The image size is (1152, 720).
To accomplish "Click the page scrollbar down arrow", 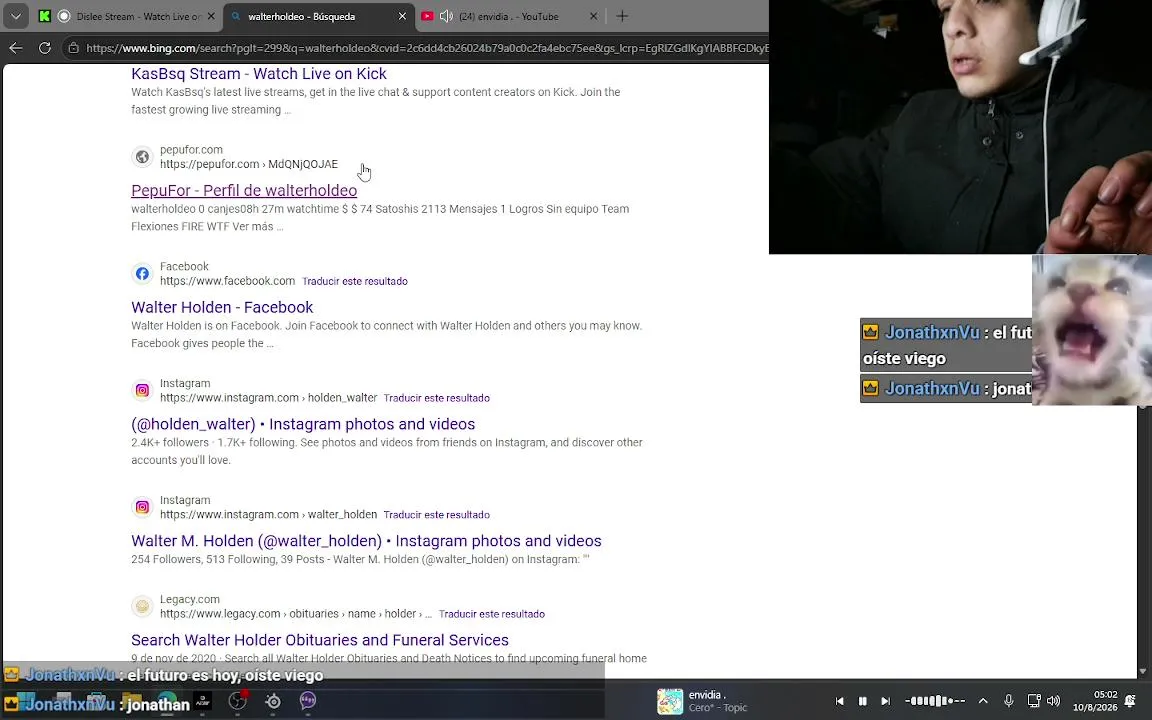I will pos(1142,671).
